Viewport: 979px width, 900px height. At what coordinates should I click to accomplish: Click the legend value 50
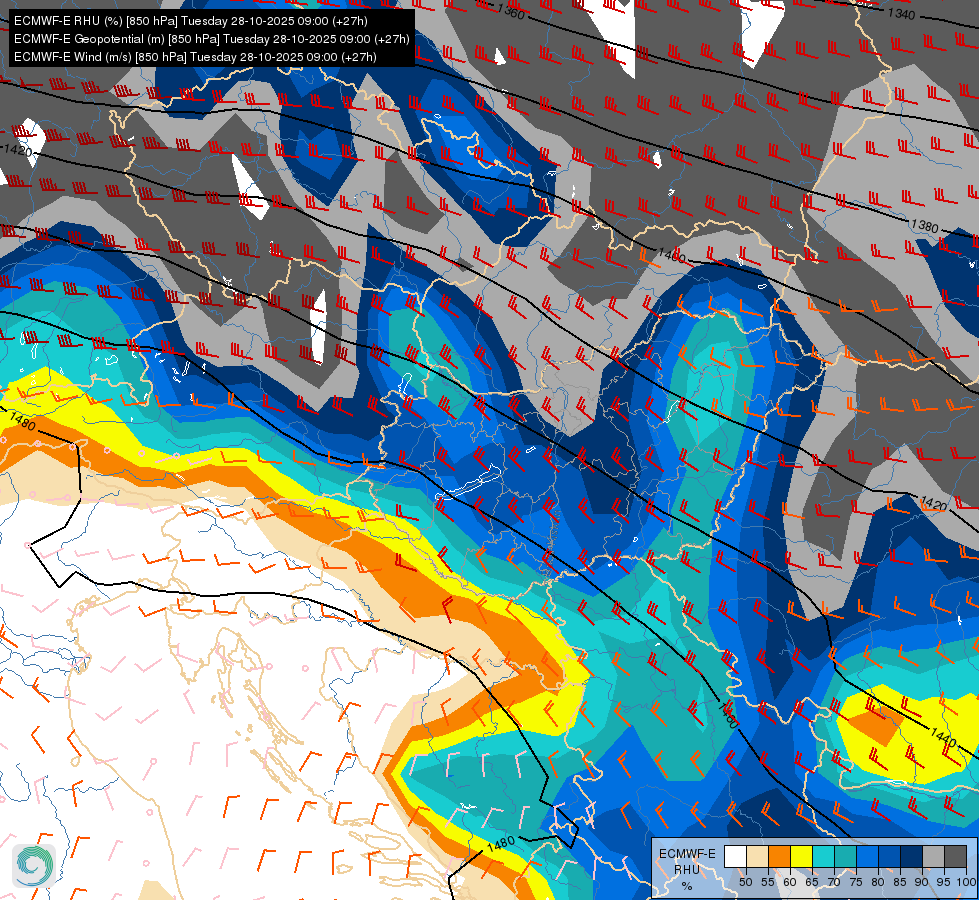point(745,882)
